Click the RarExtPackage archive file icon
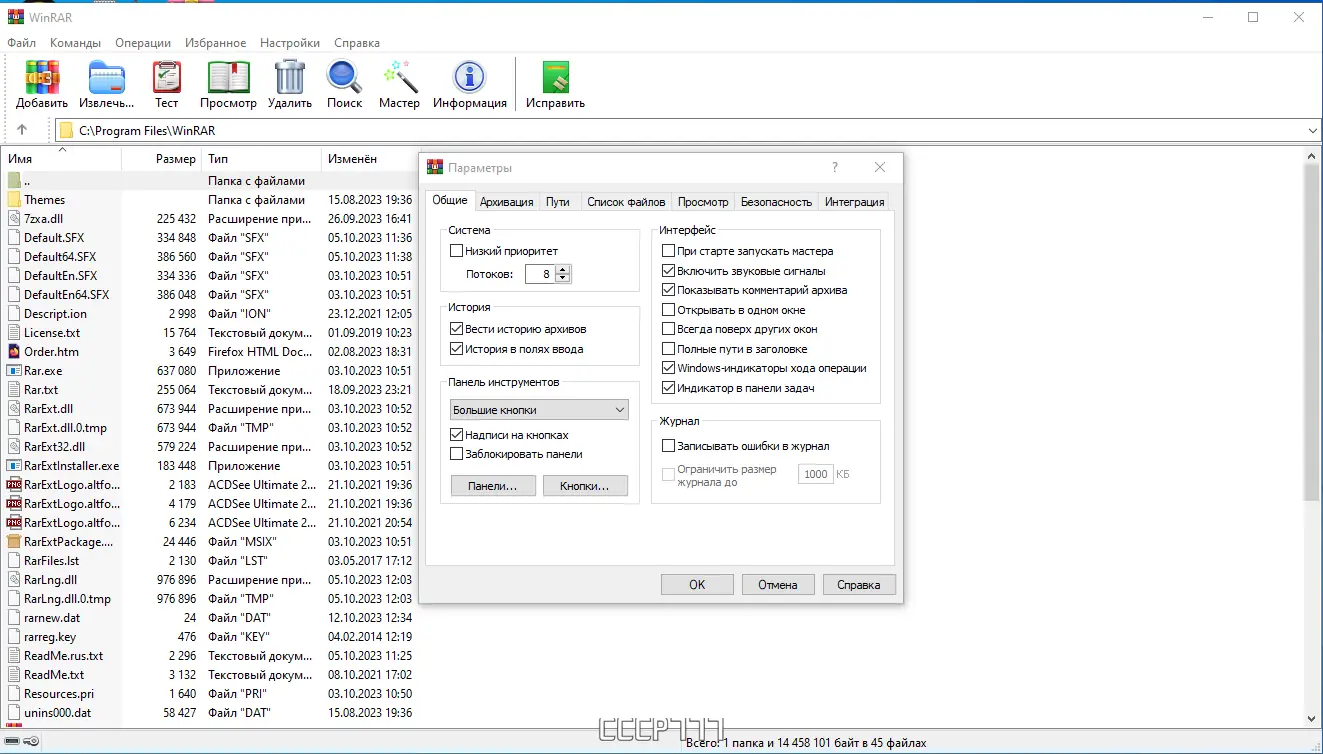This screenshot has height=754, width=1323. tap(14, 542)
